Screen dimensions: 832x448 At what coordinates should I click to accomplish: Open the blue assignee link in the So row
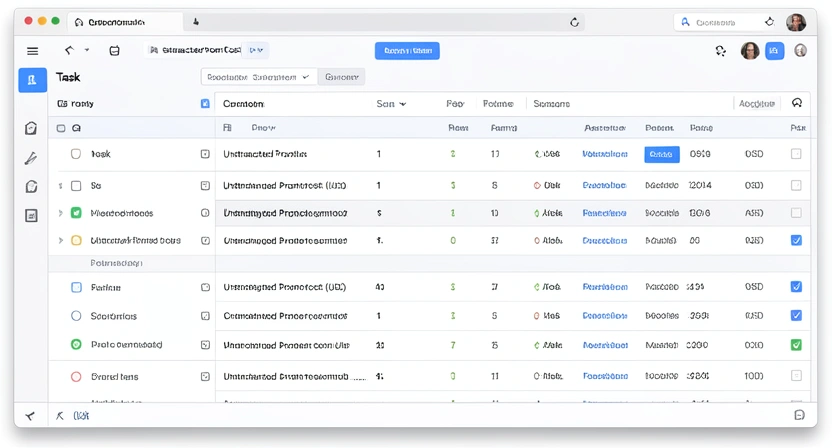coord(604,185)
